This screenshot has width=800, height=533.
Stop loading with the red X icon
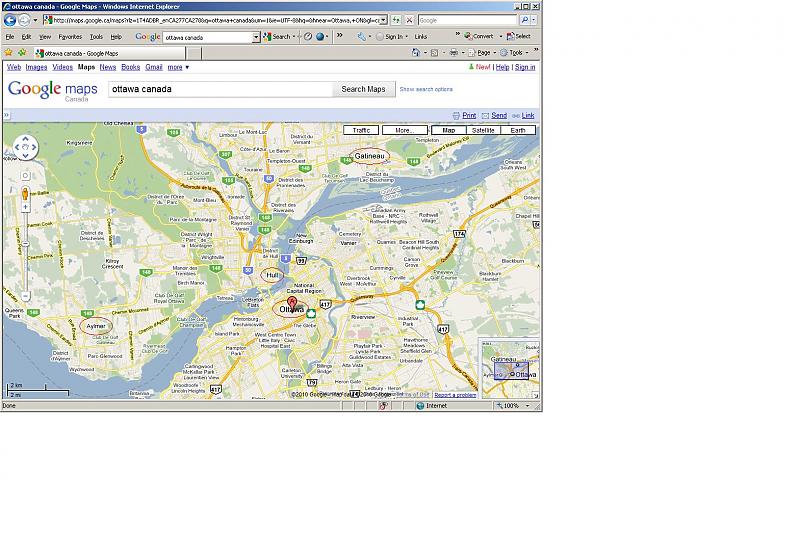409,20
